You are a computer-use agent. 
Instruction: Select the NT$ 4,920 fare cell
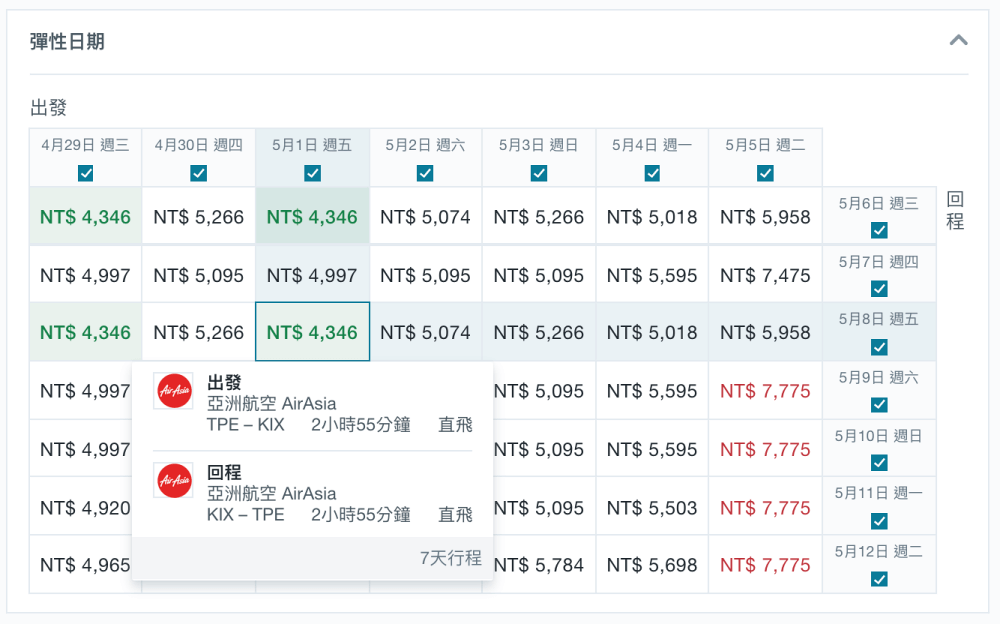[81, 507]
